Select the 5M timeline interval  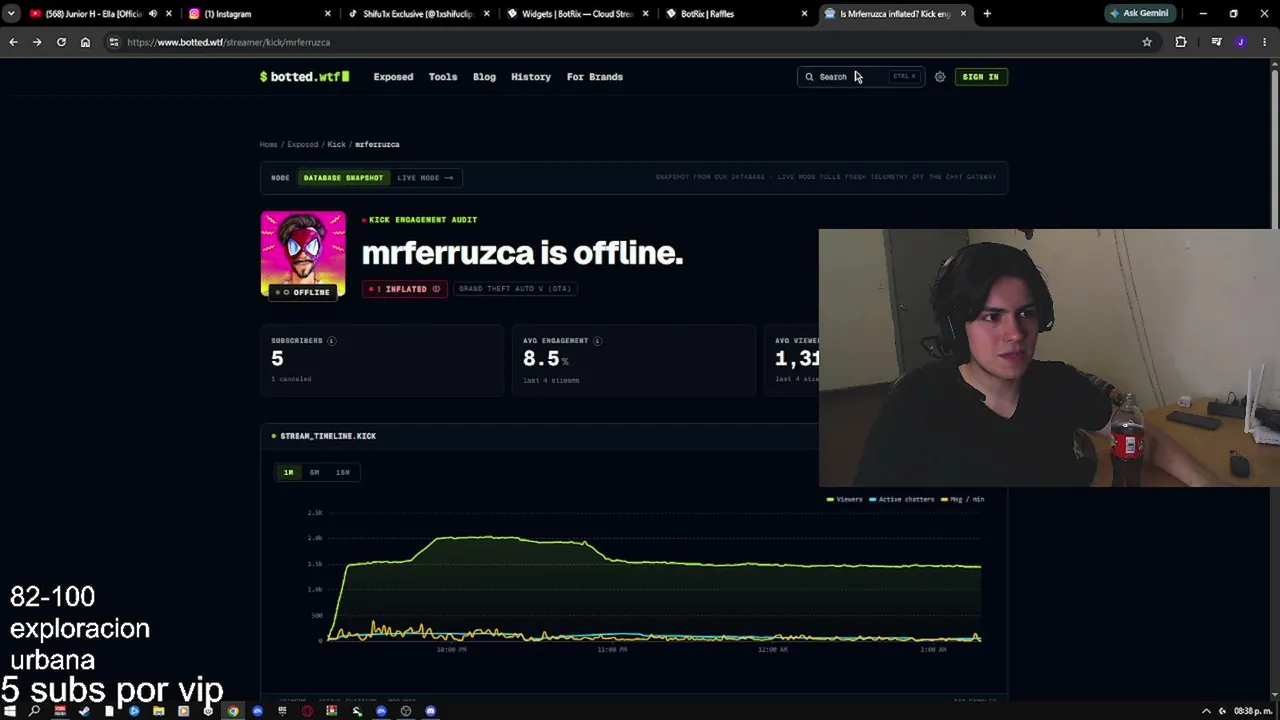click(314, 473)
